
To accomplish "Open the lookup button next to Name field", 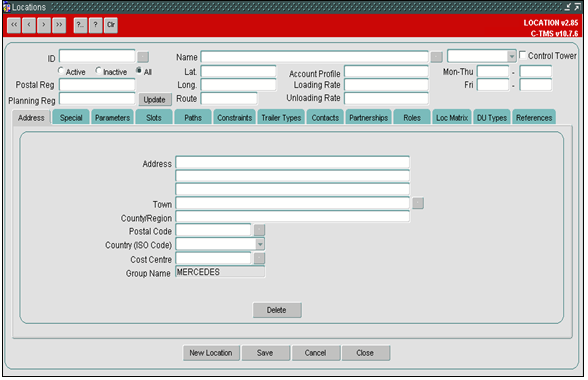I will [x=436, y=57].
